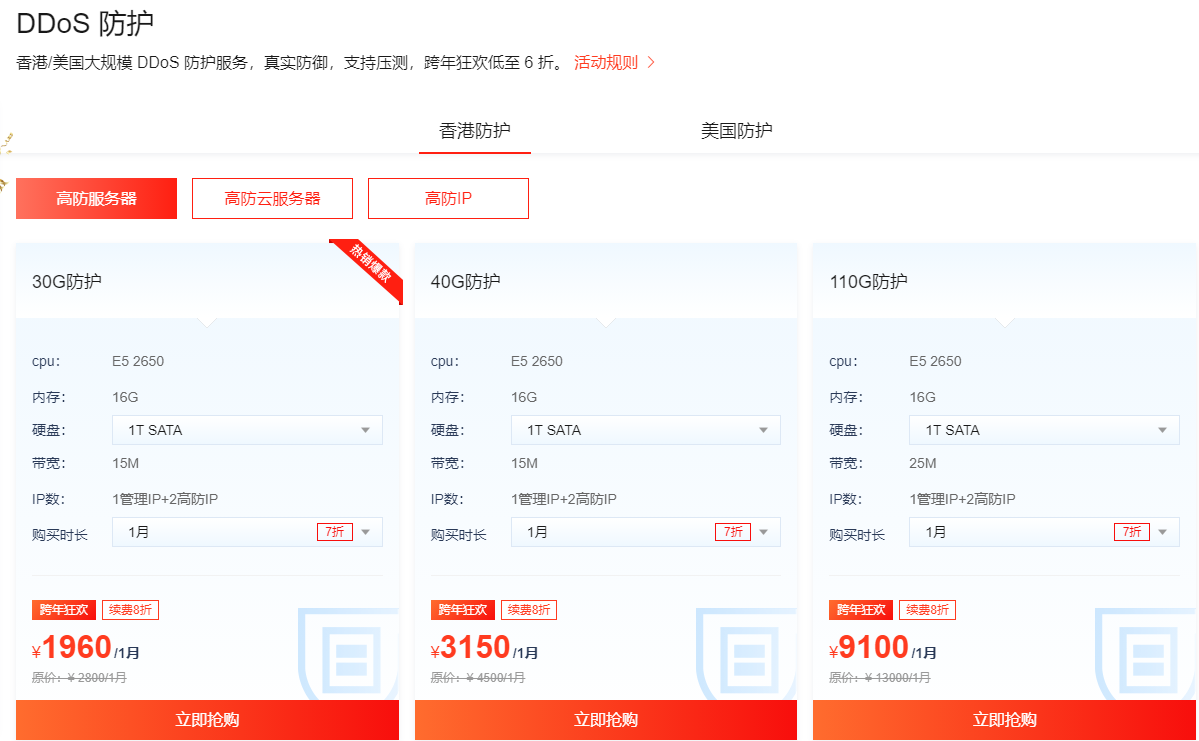
Task: Switch to the 美国防护 tab
Action: tap(736, 131)
